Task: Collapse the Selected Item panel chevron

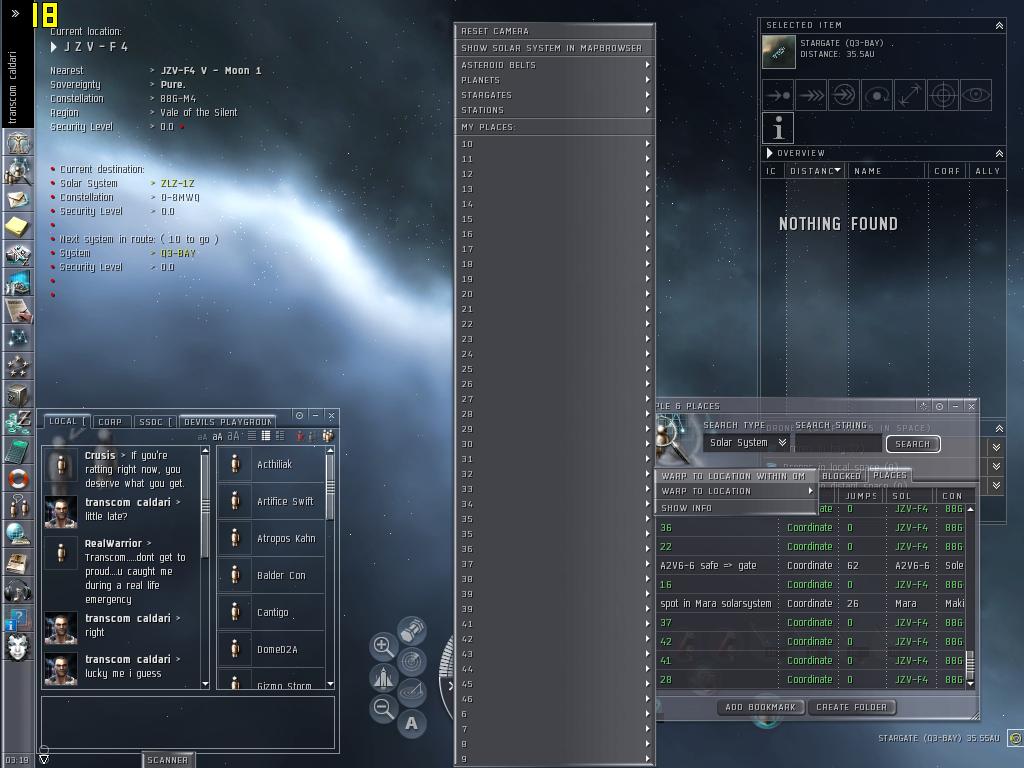Action: pyautogui.click(x=999, y=25)
